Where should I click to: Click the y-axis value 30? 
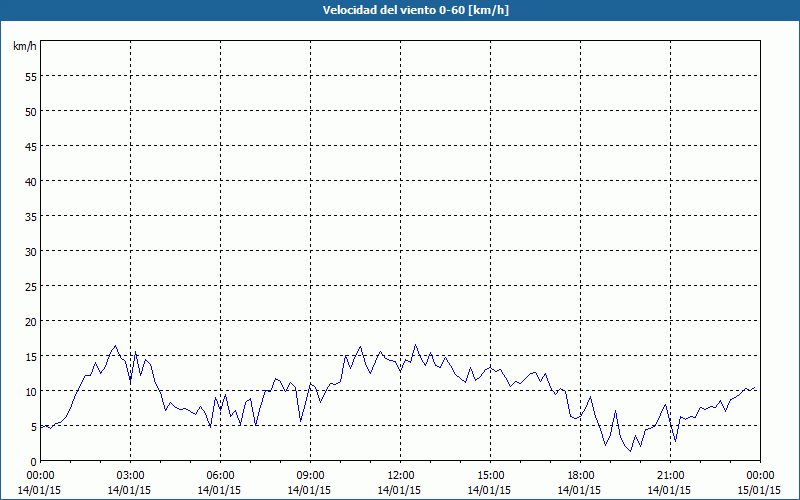coord(31,251)
